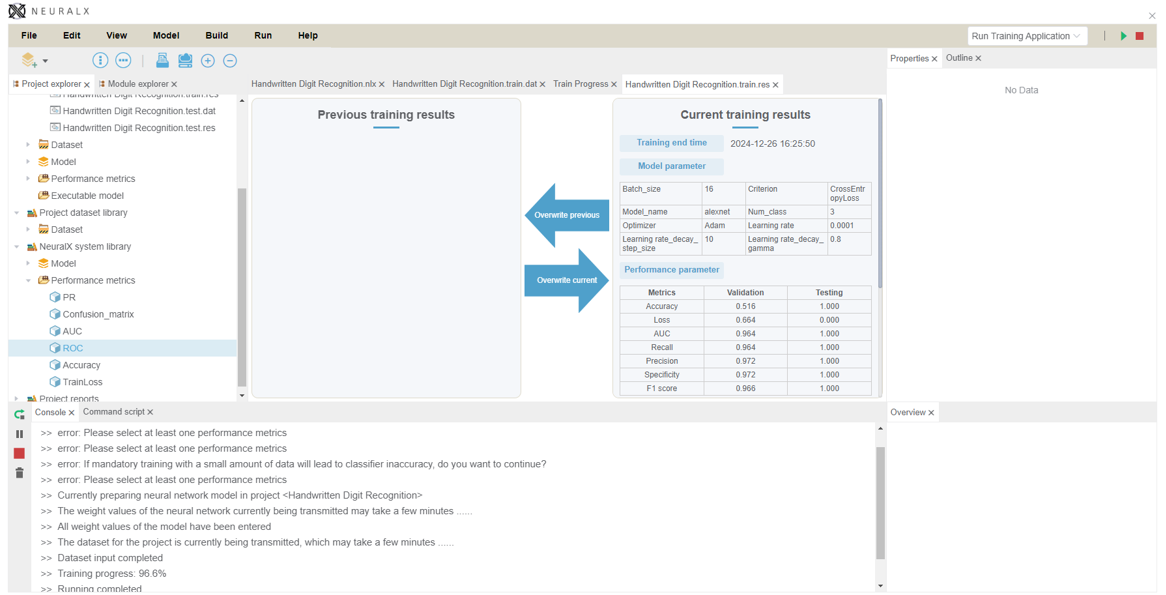Click the green run button in the toolbar
The image size is (1166, 595).
pos(1123,36)
